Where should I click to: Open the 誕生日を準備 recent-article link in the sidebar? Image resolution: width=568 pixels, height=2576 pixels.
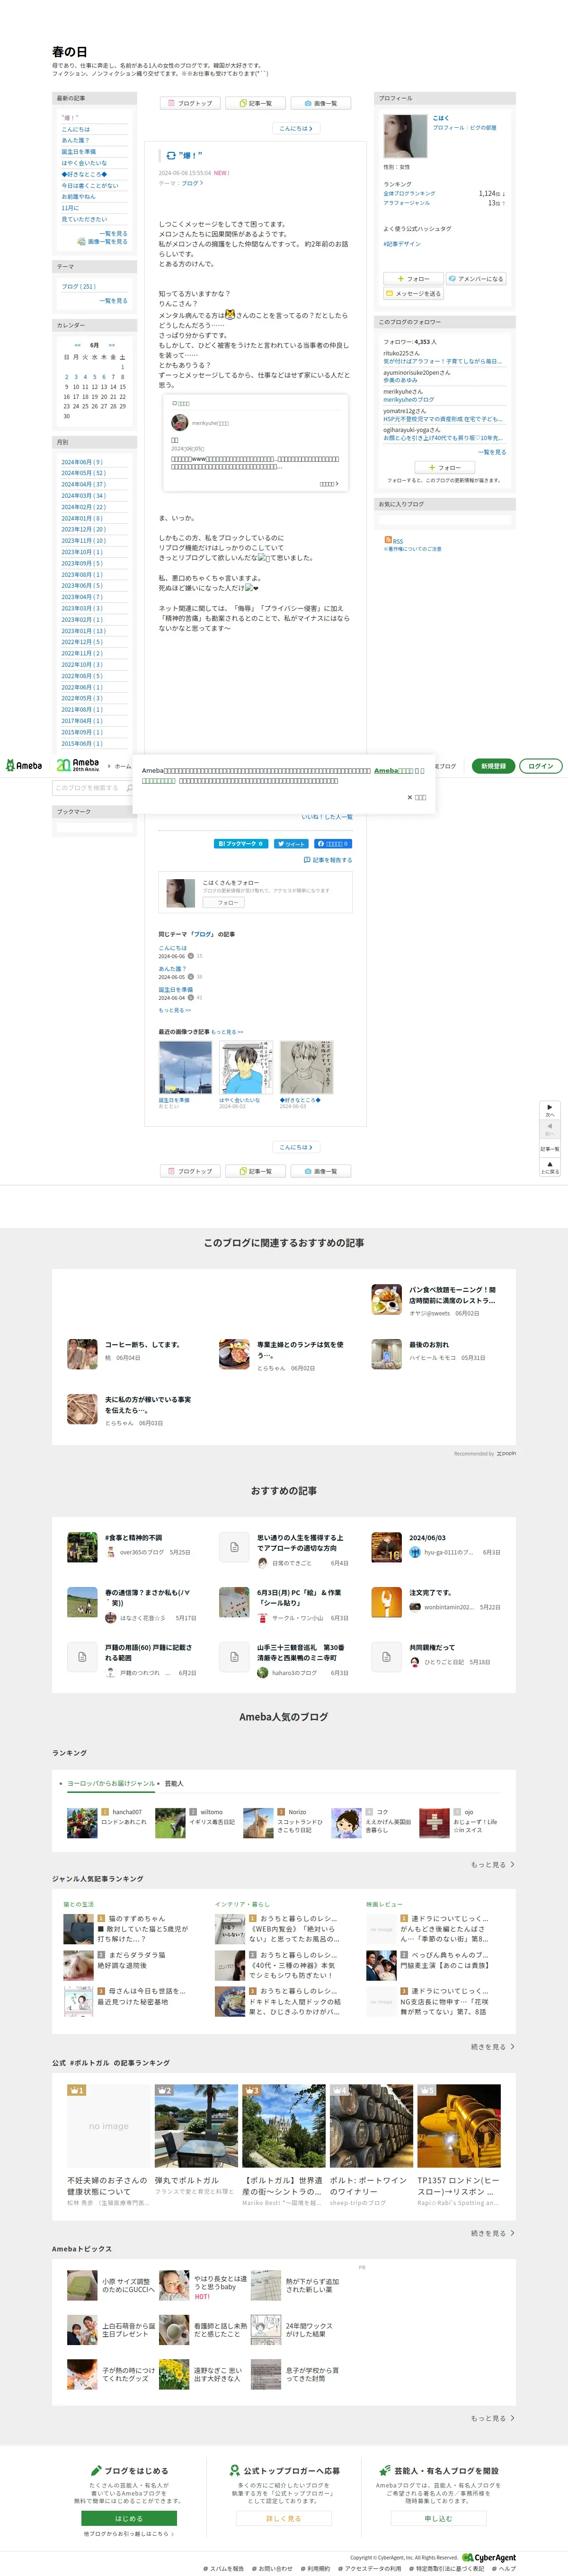pyautogui.click(x=79, y=152)
